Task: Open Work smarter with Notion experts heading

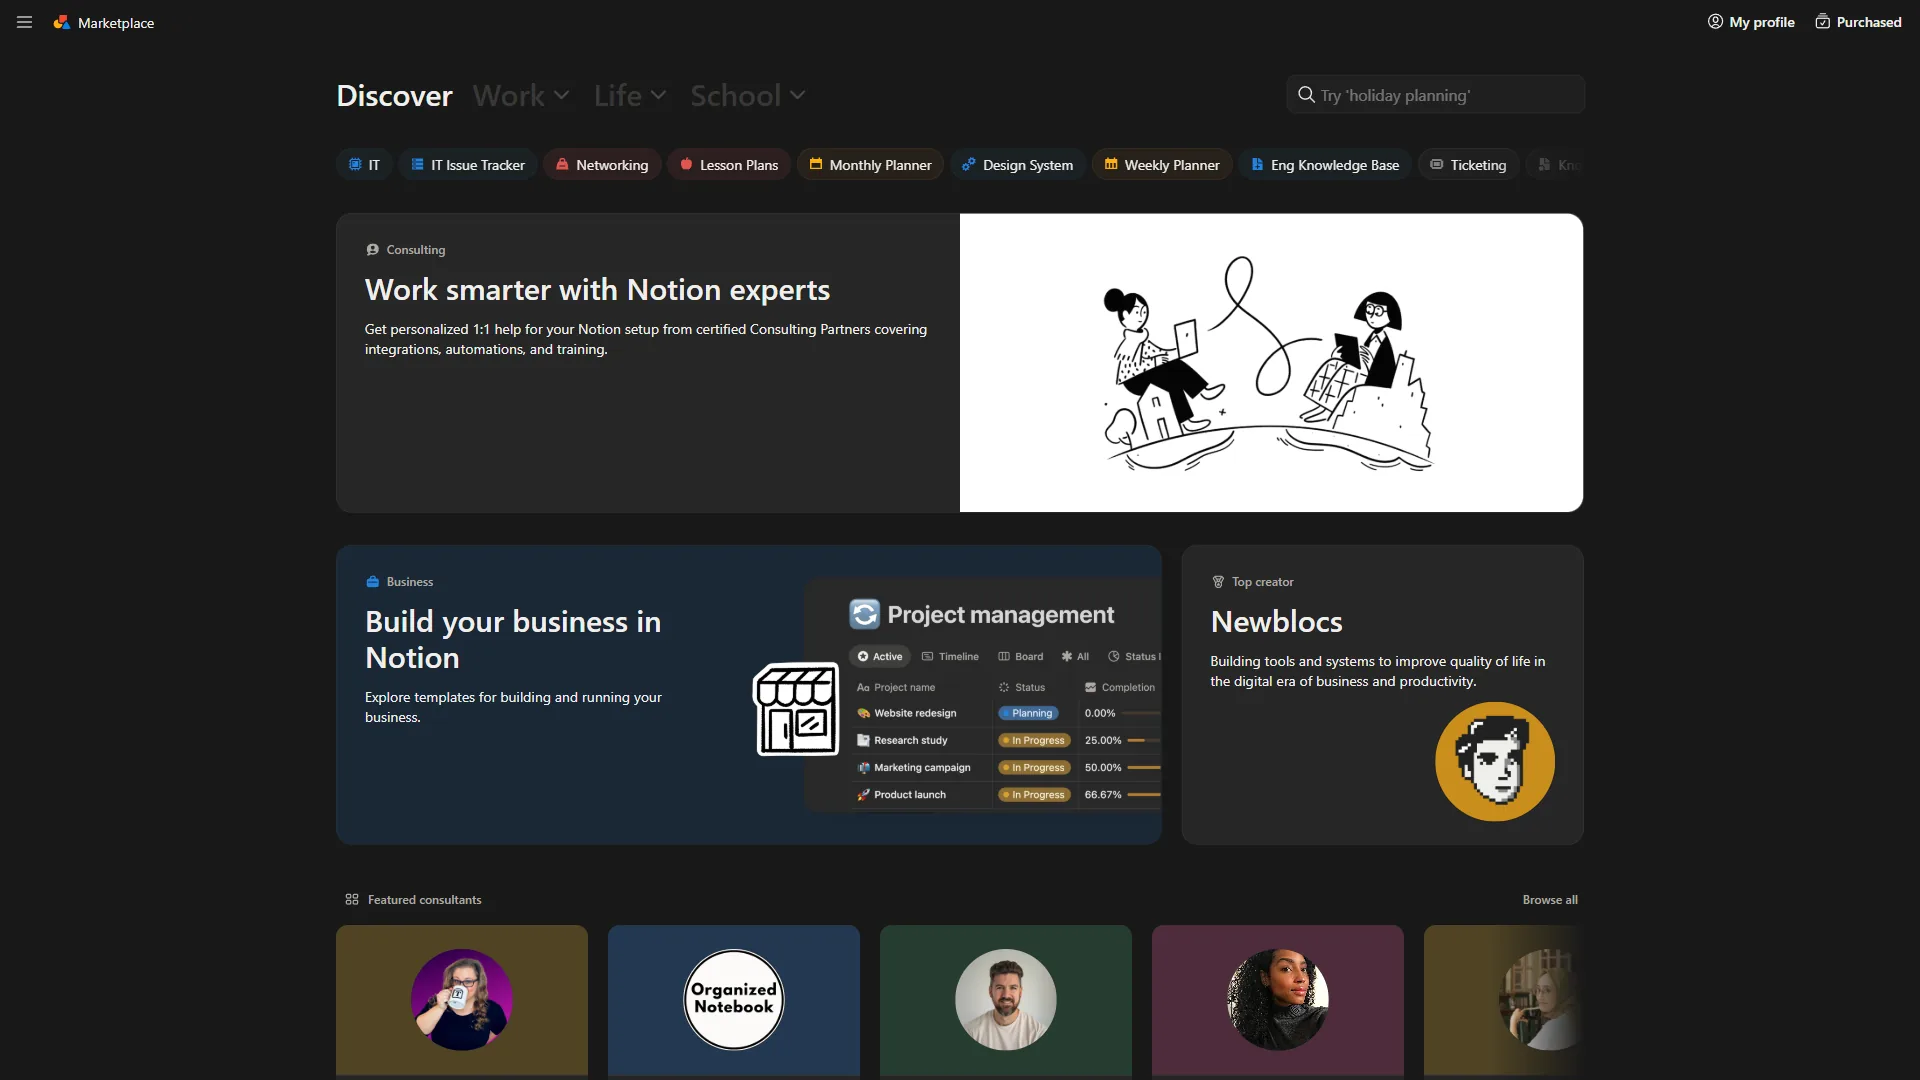Action: tap(597, 290)
